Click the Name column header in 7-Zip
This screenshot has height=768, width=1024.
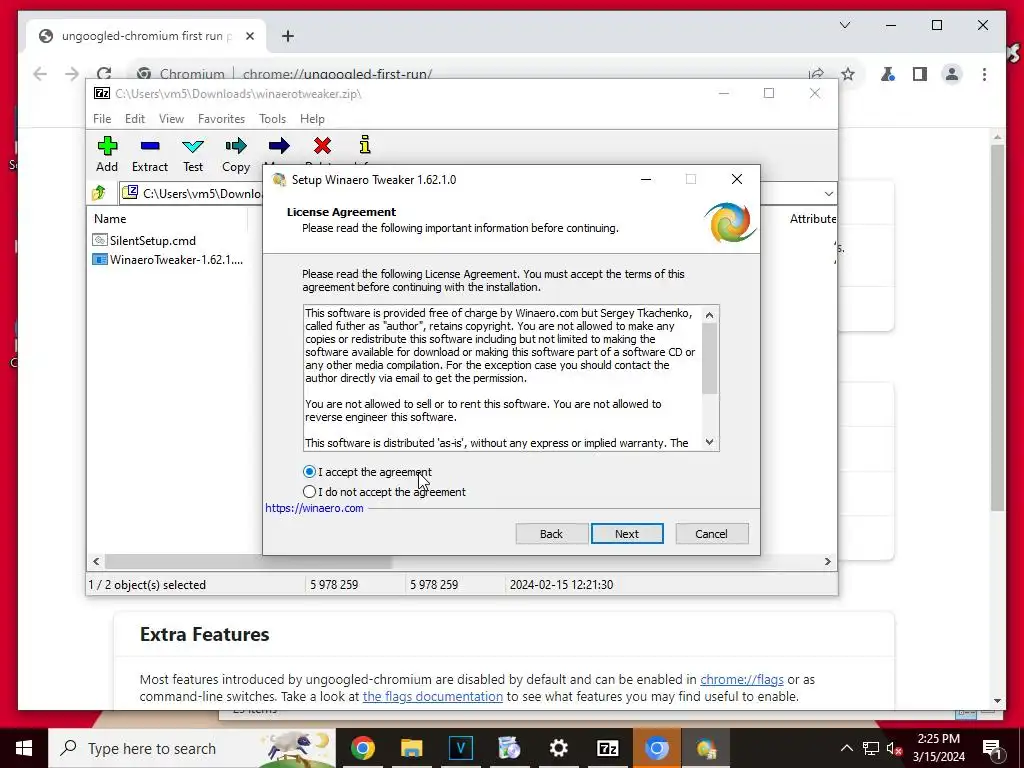[110, 219]
